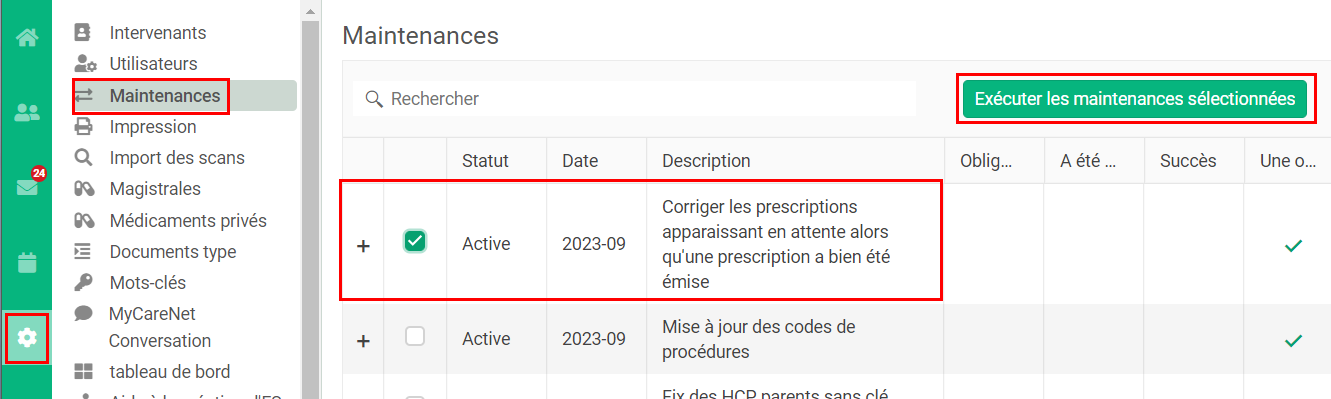Image resolution: width=1331 pixels, height=399 pixels.
Task: Click the printer icon beside Impression
Action: pyautogui.click(x=84, y=127)
